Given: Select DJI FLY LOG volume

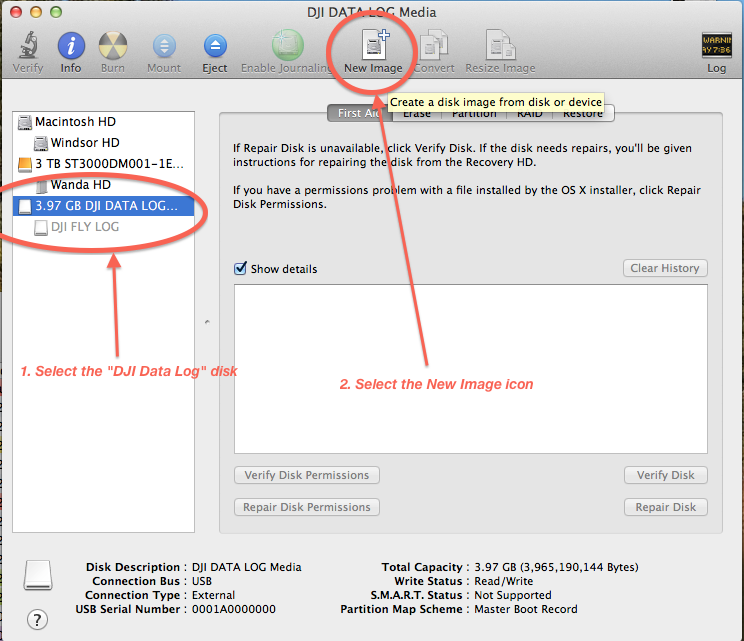Looking at the screenshot, I should (x=103, y=227).
